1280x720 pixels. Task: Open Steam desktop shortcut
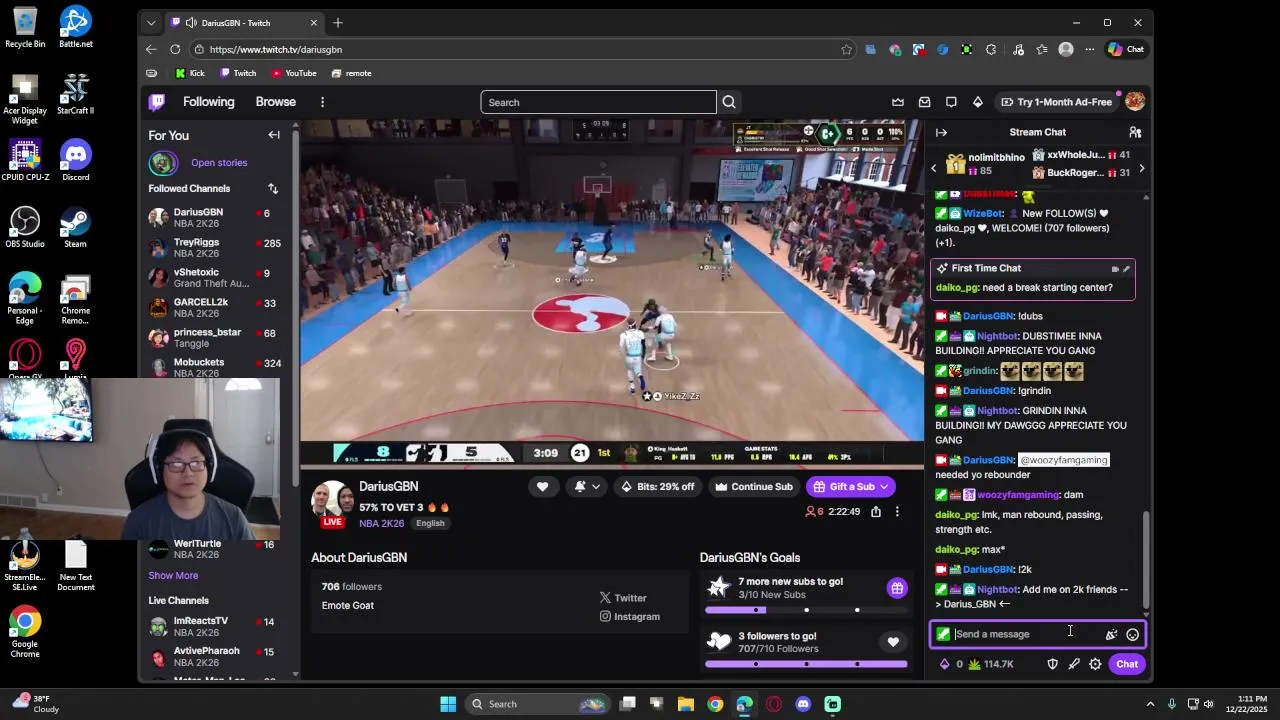click(75, 227)
